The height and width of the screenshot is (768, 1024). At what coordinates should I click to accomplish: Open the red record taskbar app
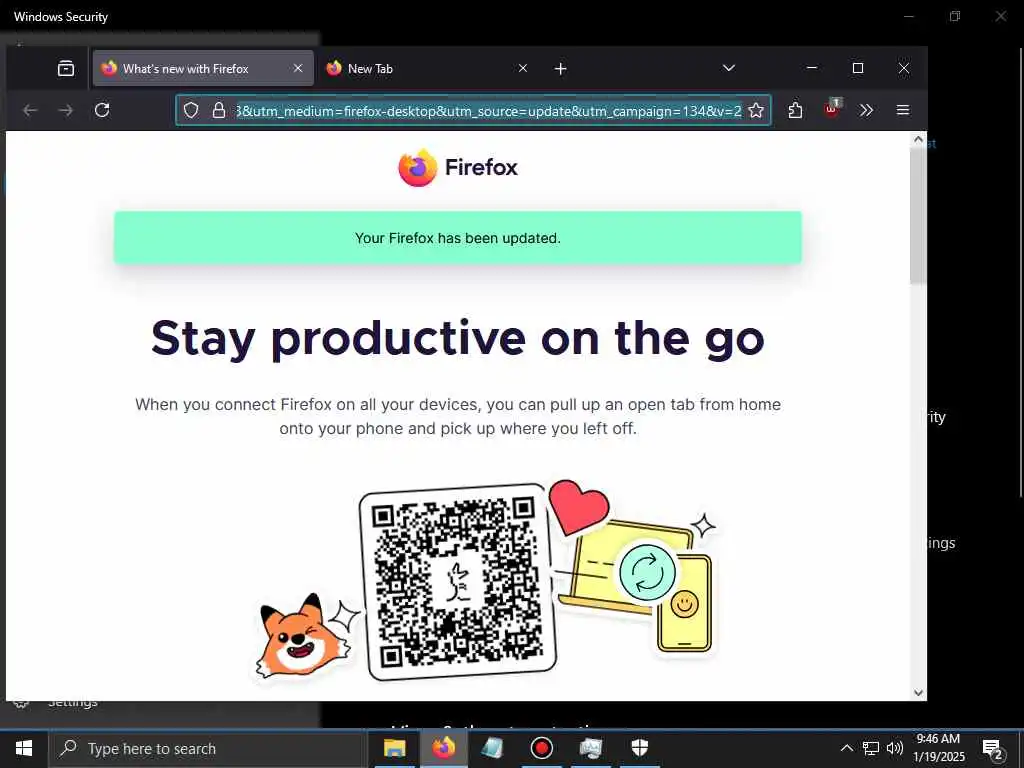click(541, 748)
